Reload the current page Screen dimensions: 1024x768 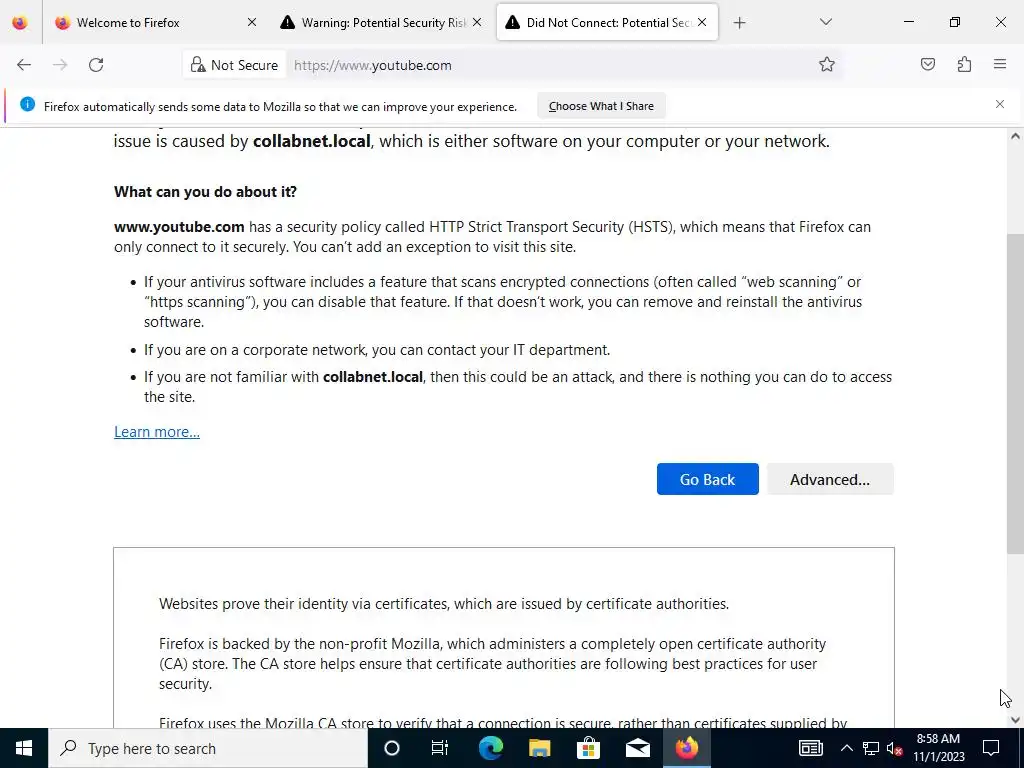(96, 65)
